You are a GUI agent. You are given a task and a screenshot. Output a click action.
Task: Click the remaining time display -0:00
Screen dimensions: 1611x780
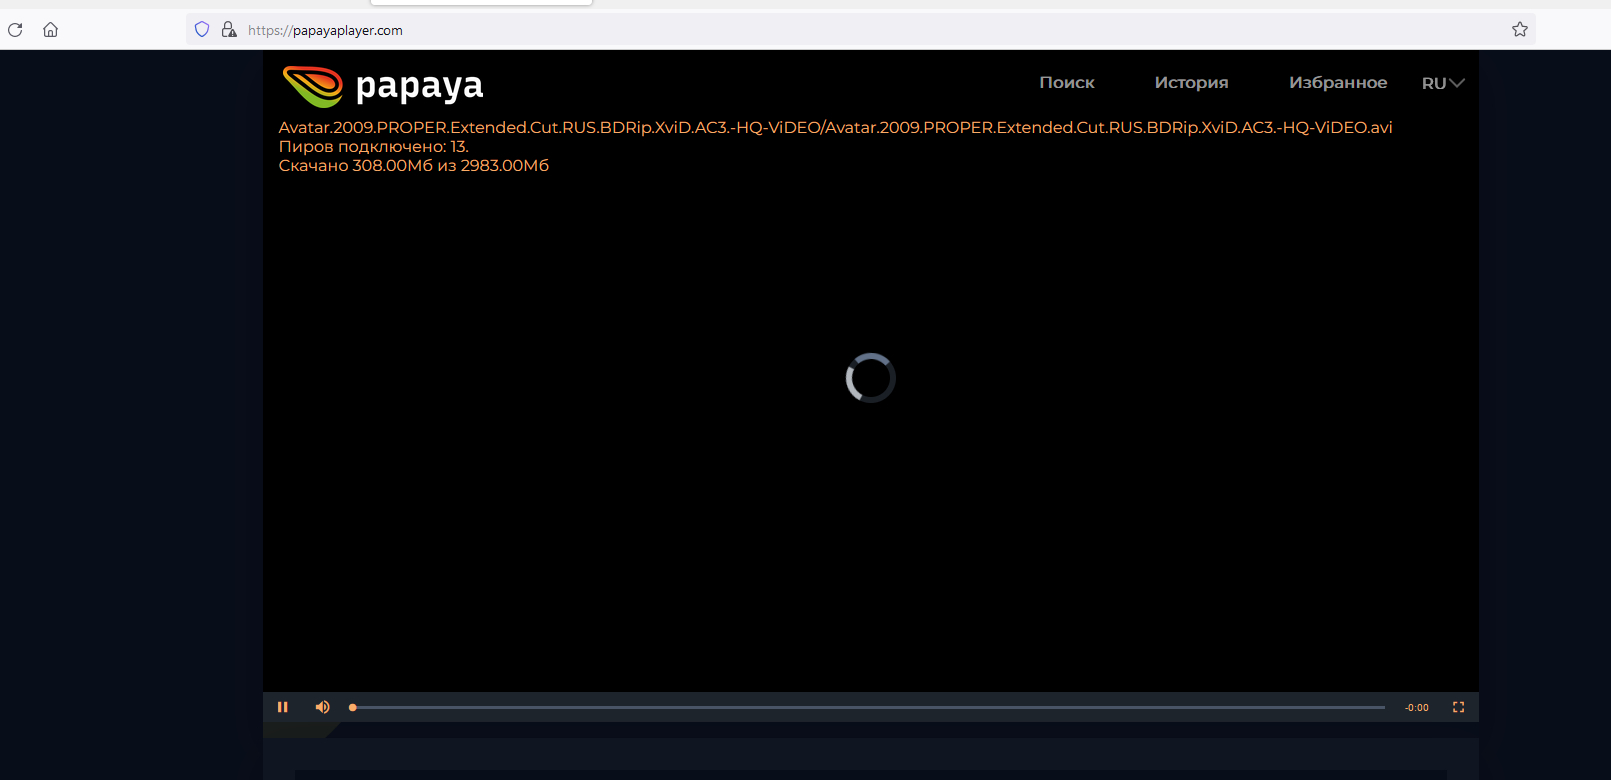[1416, 708]
